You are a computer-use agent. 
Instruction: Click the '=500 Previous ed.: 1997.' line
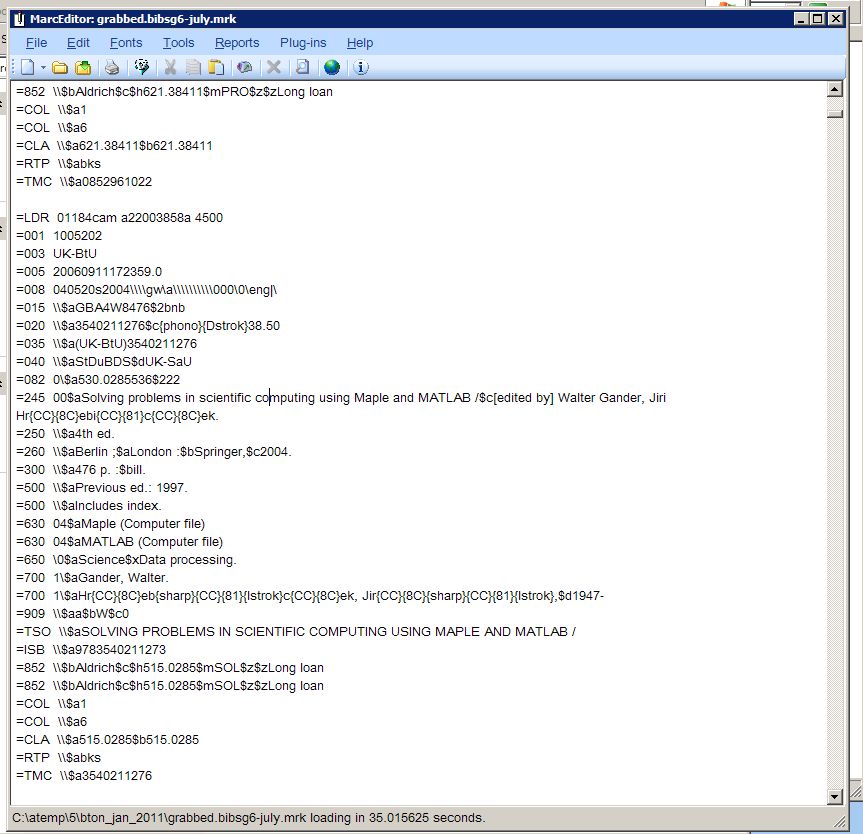pyautogui.click(x=102, y=487)
